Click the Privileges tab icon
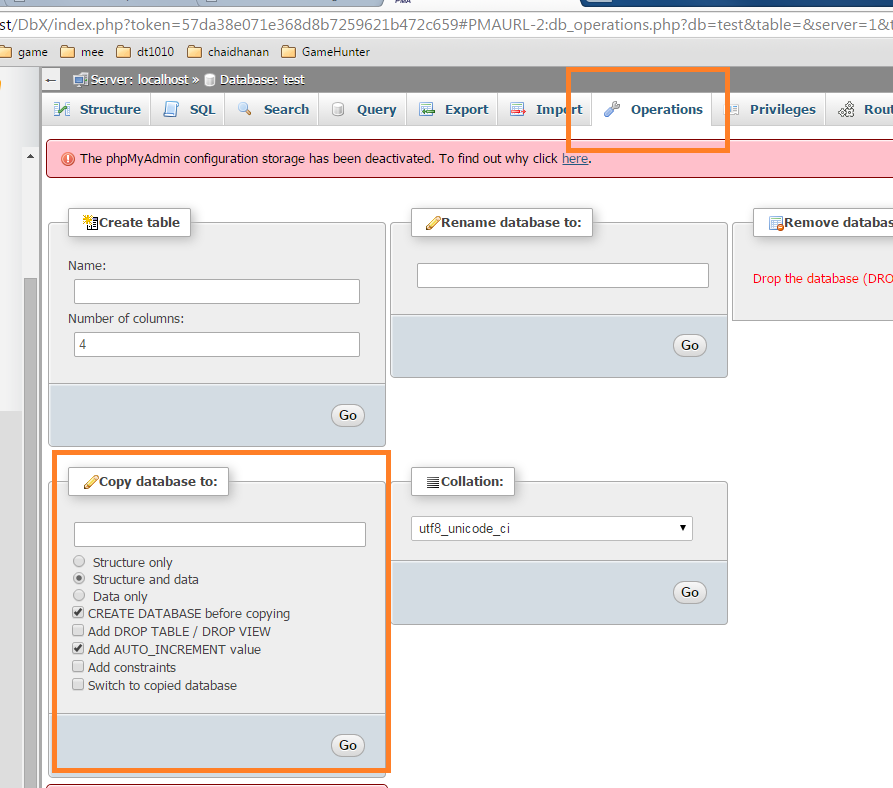Image resolution: width=893 pixels, height=788 pixels. (735, 109)
